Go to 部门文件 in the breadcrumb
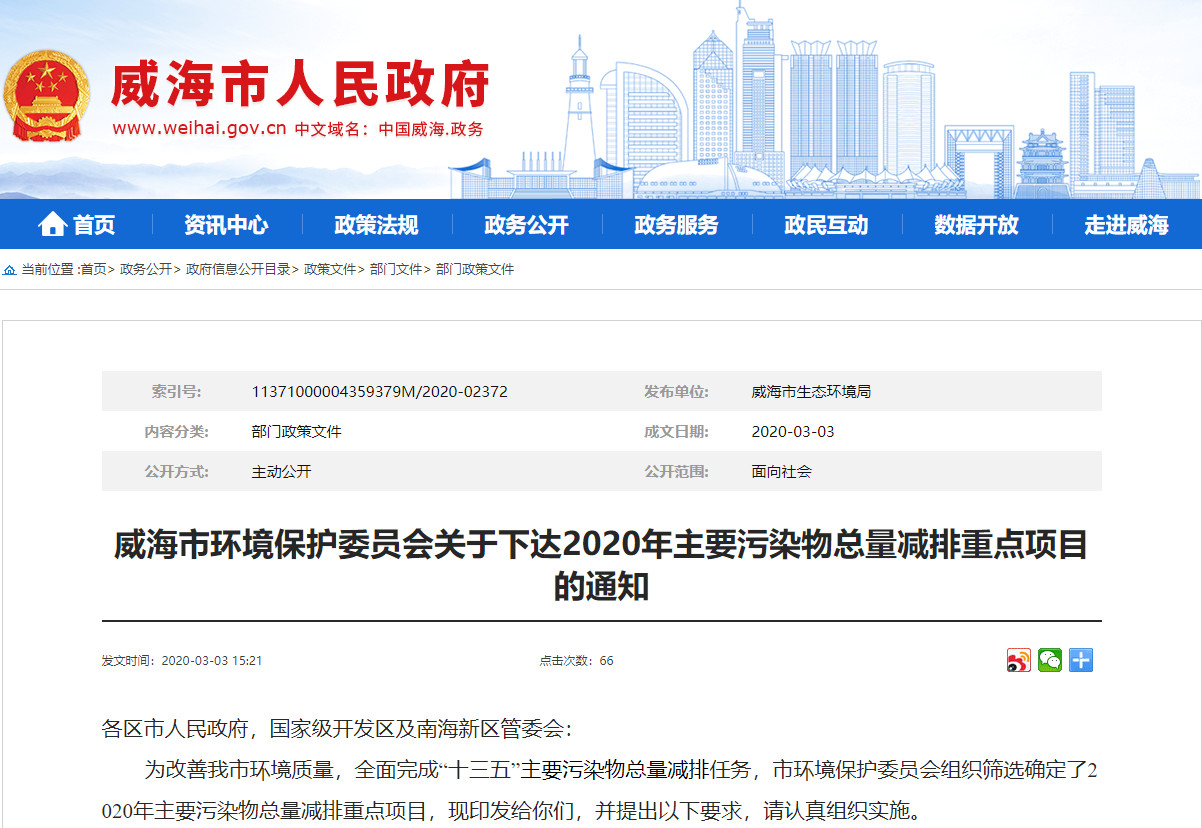Viewport: 1202px width, 828px height. [396, 270]
